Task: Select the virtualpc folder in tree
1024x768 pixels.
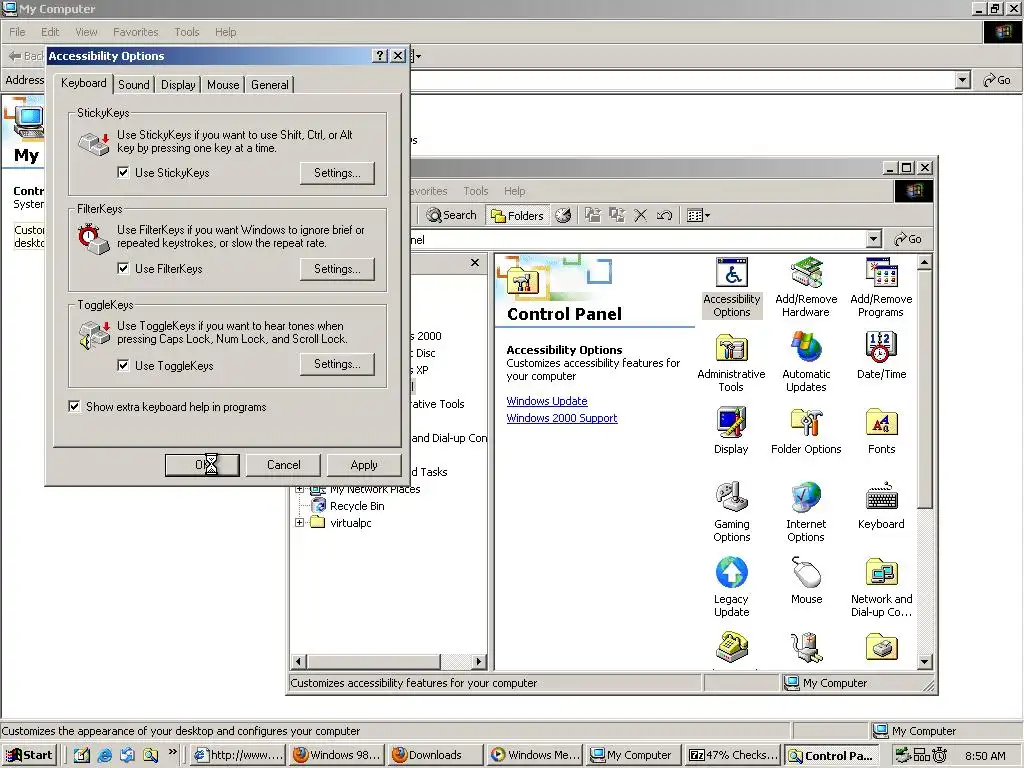Action: point(350,522)
